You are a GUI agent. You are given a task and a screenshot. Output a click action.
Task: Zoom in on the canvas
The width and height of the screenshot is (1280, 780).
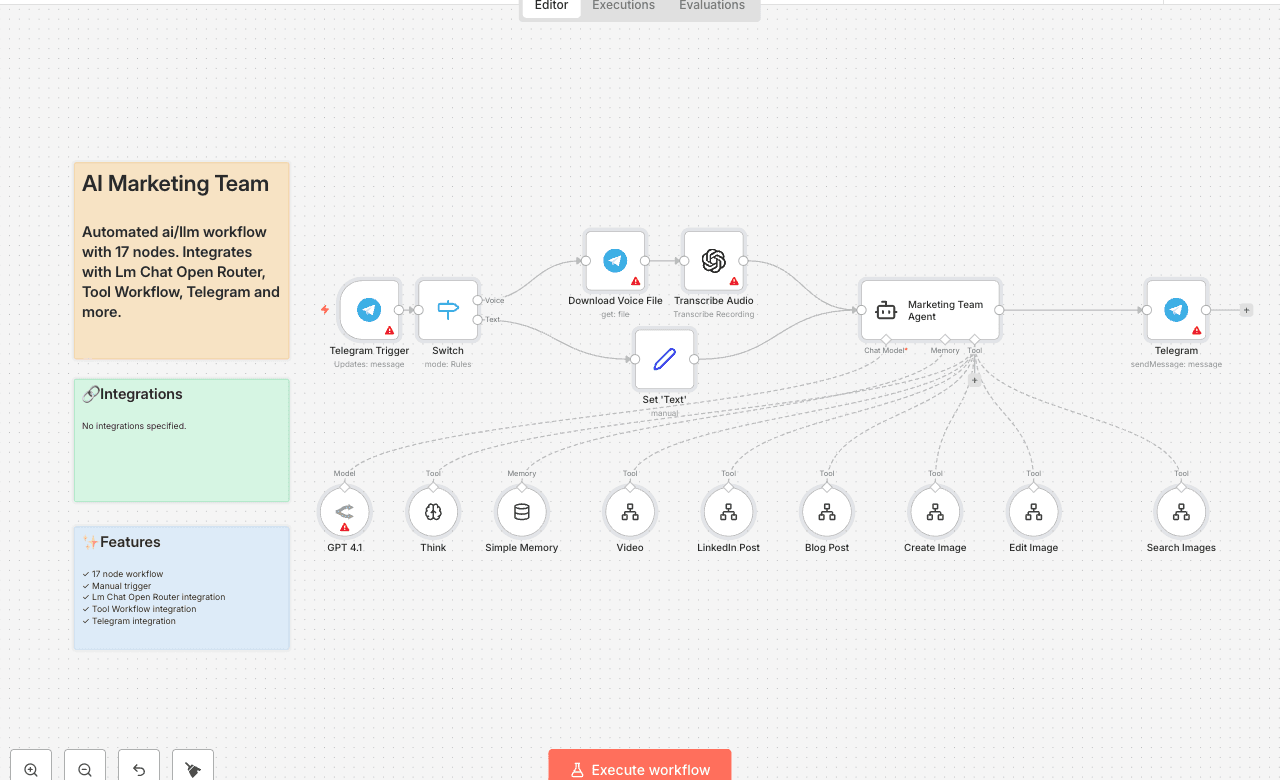coord(31,768)
